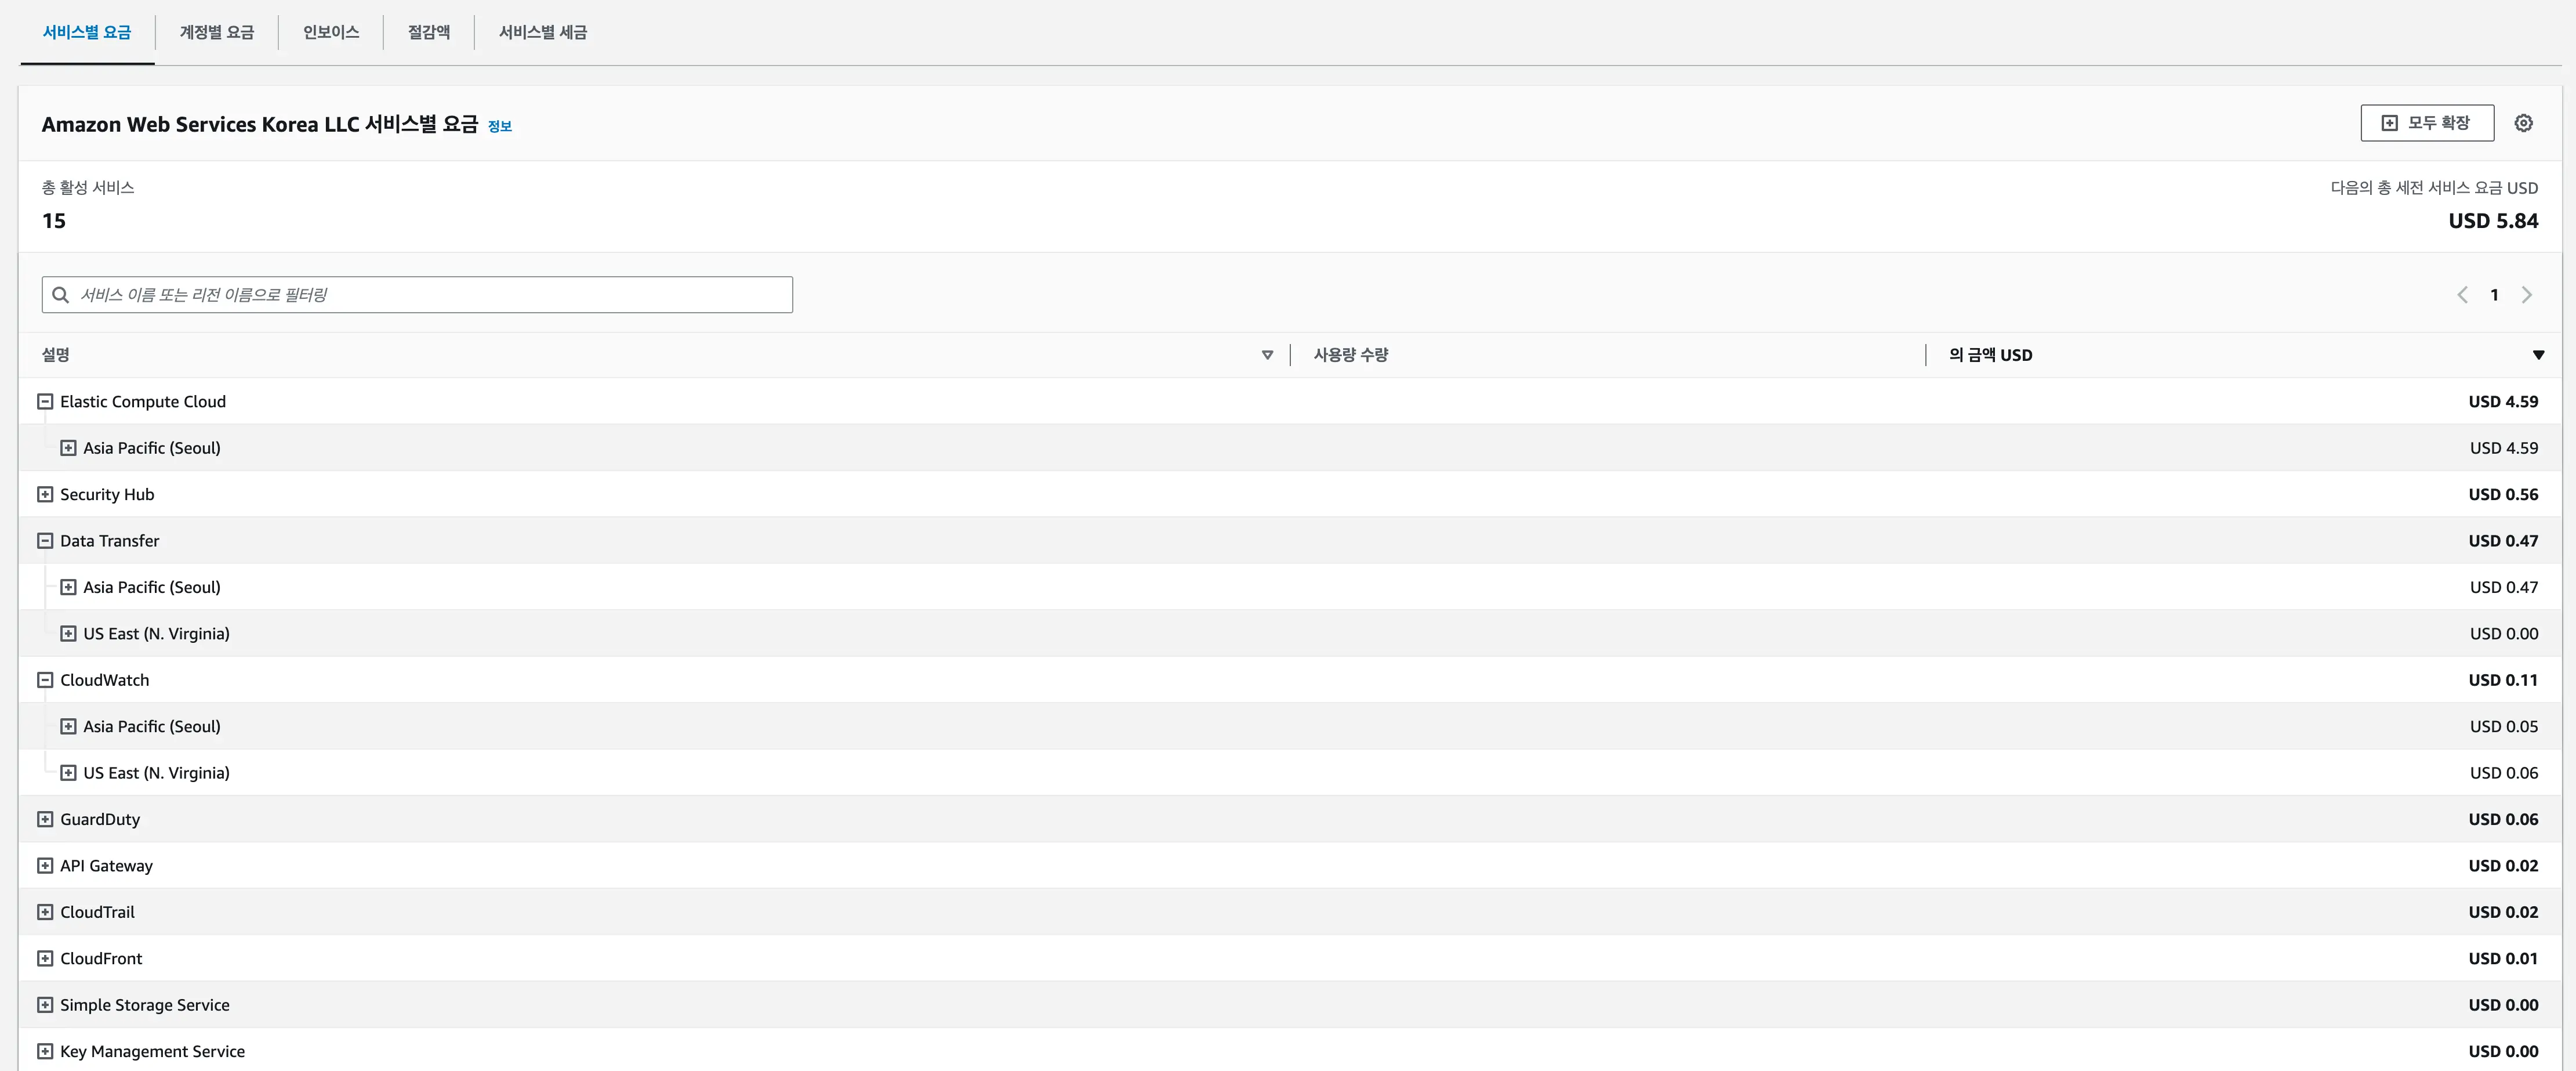Collapse the CloudWatch row
This screenshot has height=1071, width=2576.
45,680
